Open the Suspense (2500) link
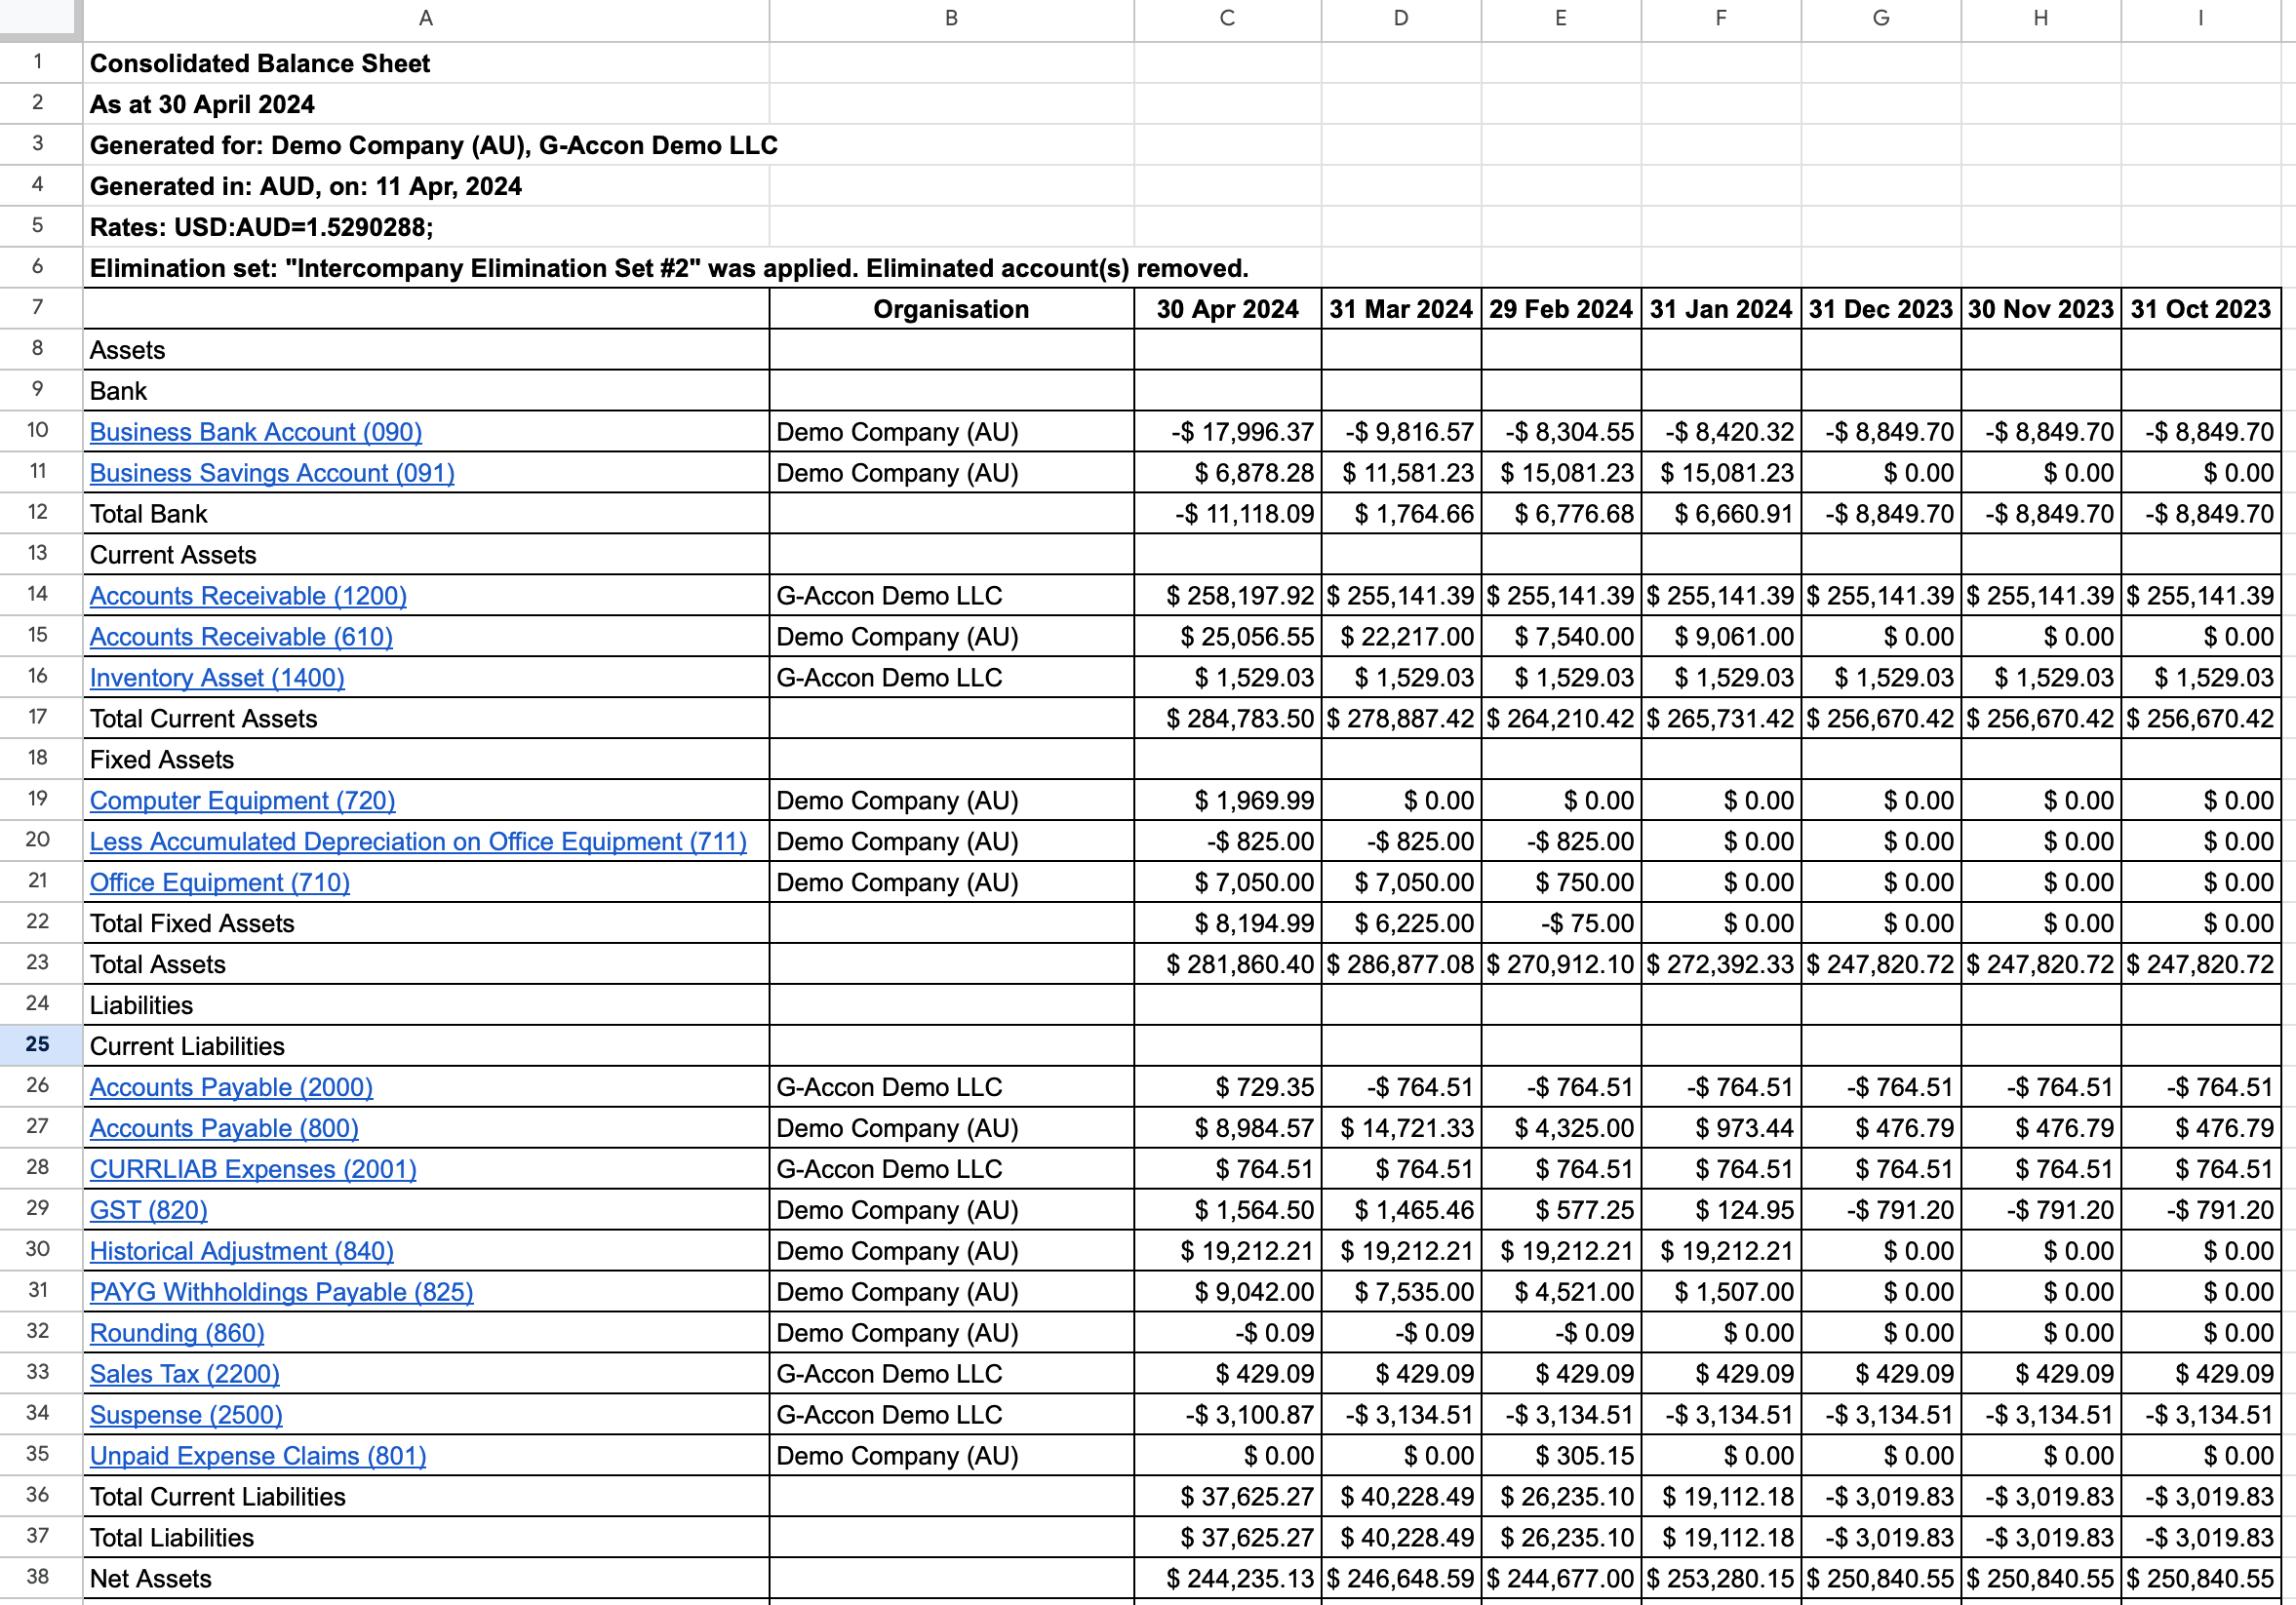 coord(185,1414)
